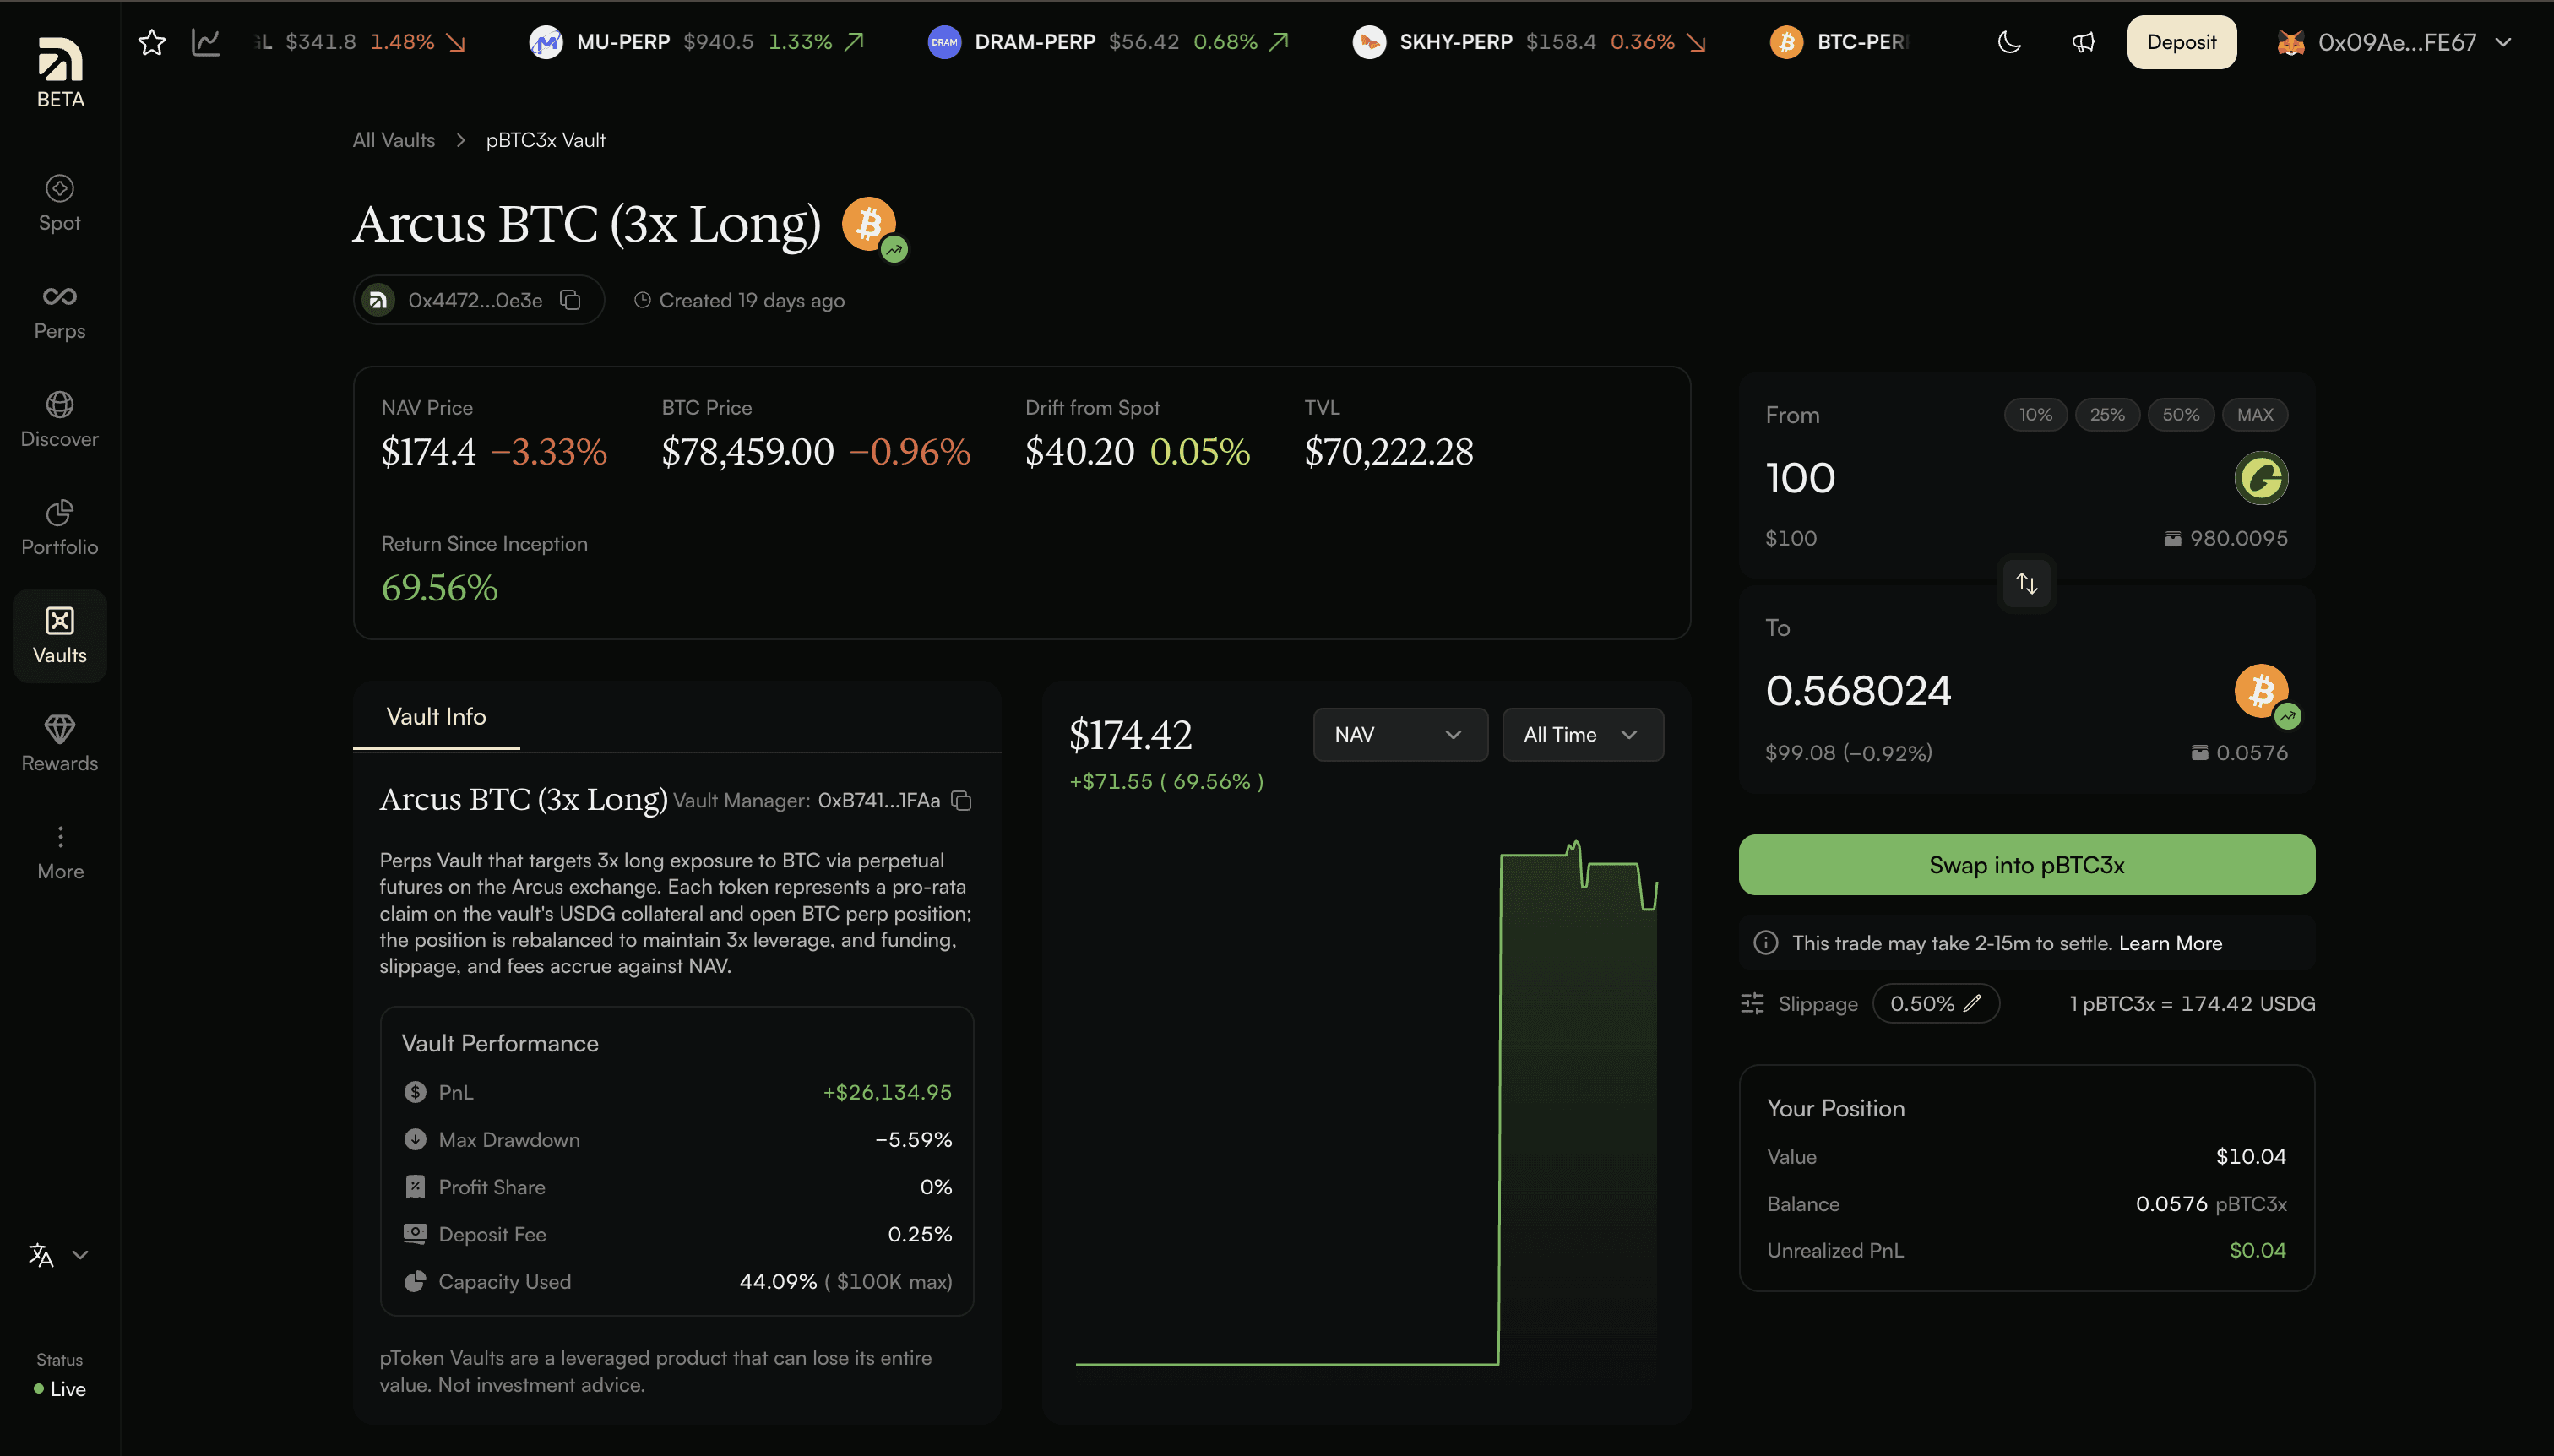This screenshot has width=2554, height=1456.
Task: Click the Capacity Used pie icon
Action: (x=415, y=1281)
